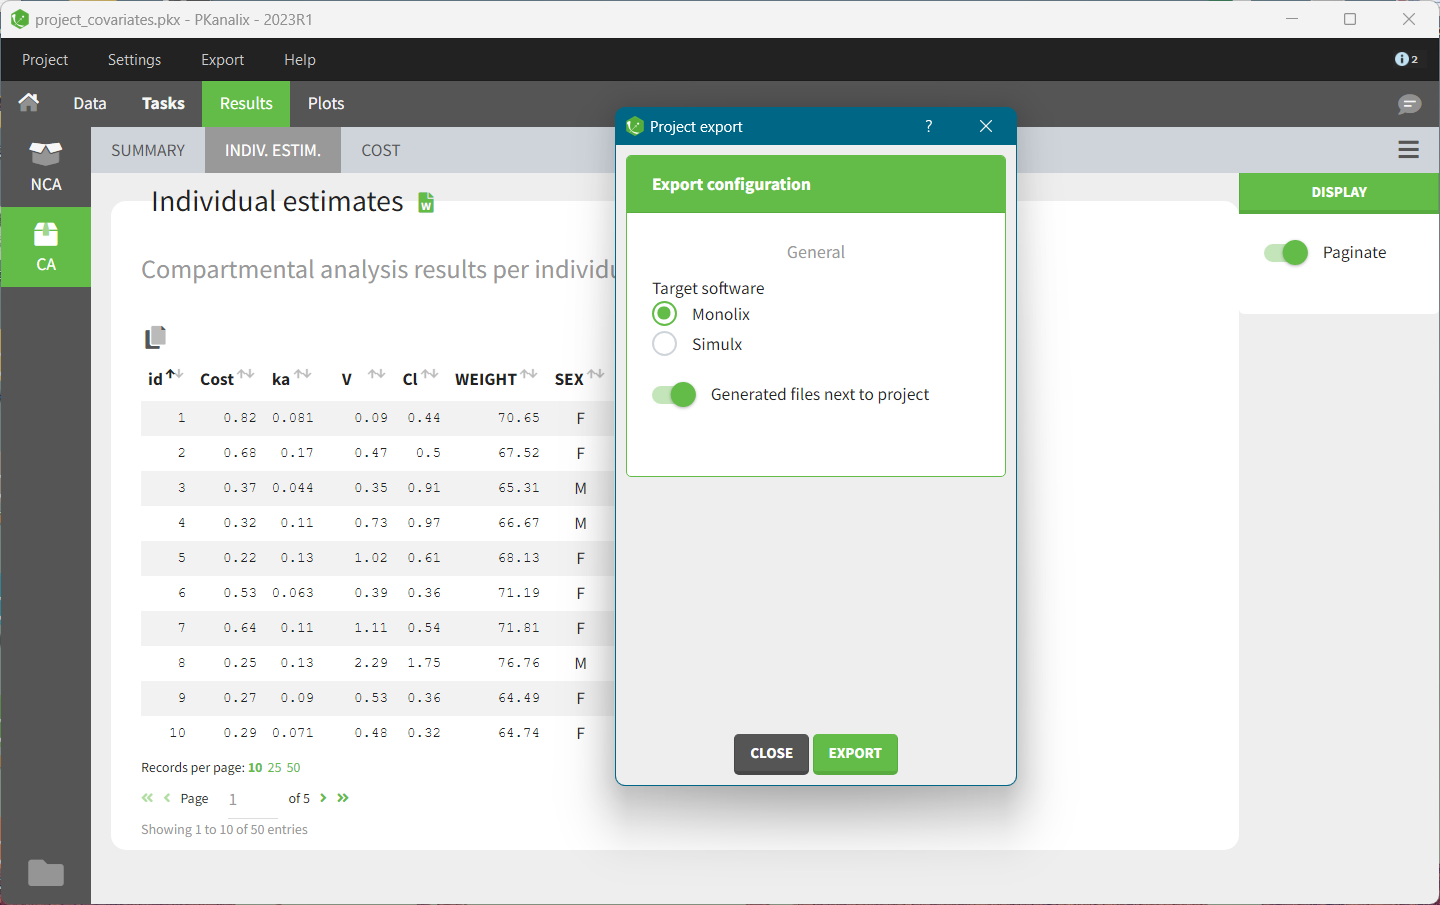Click the home icon in the toolbar
The width and height of the screenshot is (1440, 905).
(x=29, y=103)
